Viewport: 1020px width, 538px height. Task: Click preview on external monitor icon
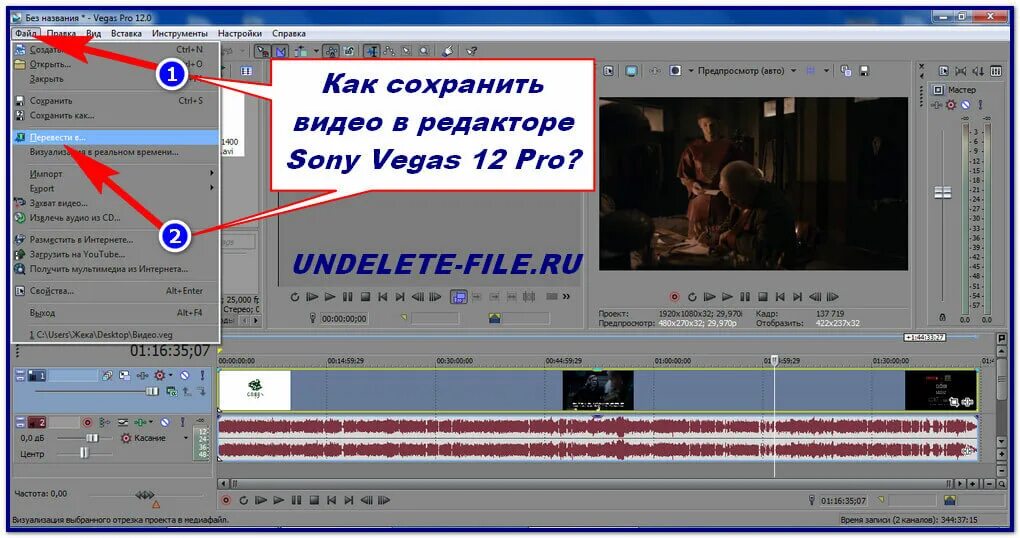pos(631,70)
